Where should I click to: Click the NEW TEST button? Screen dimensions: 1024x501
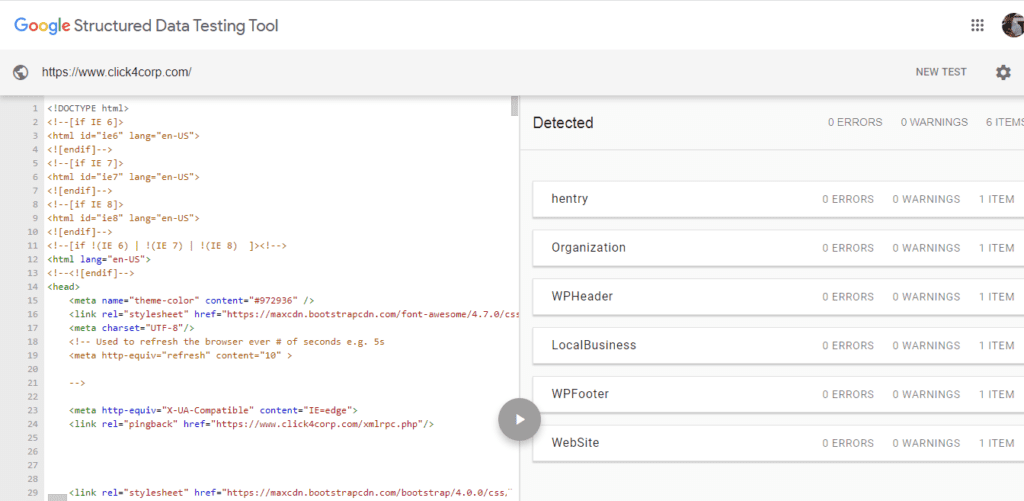[x=940, y=73]
